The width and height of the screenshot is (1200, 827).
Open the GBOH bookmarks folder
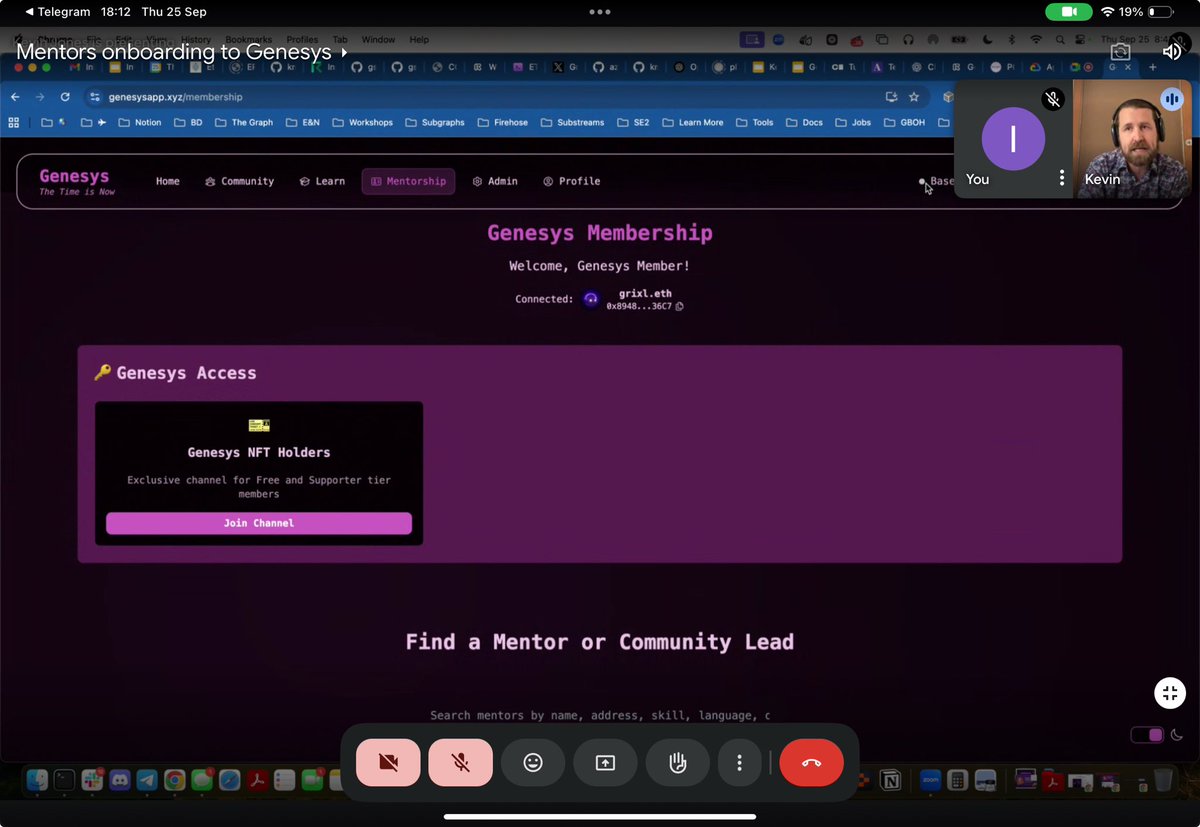pyautogui.click(x=905, y=122)
